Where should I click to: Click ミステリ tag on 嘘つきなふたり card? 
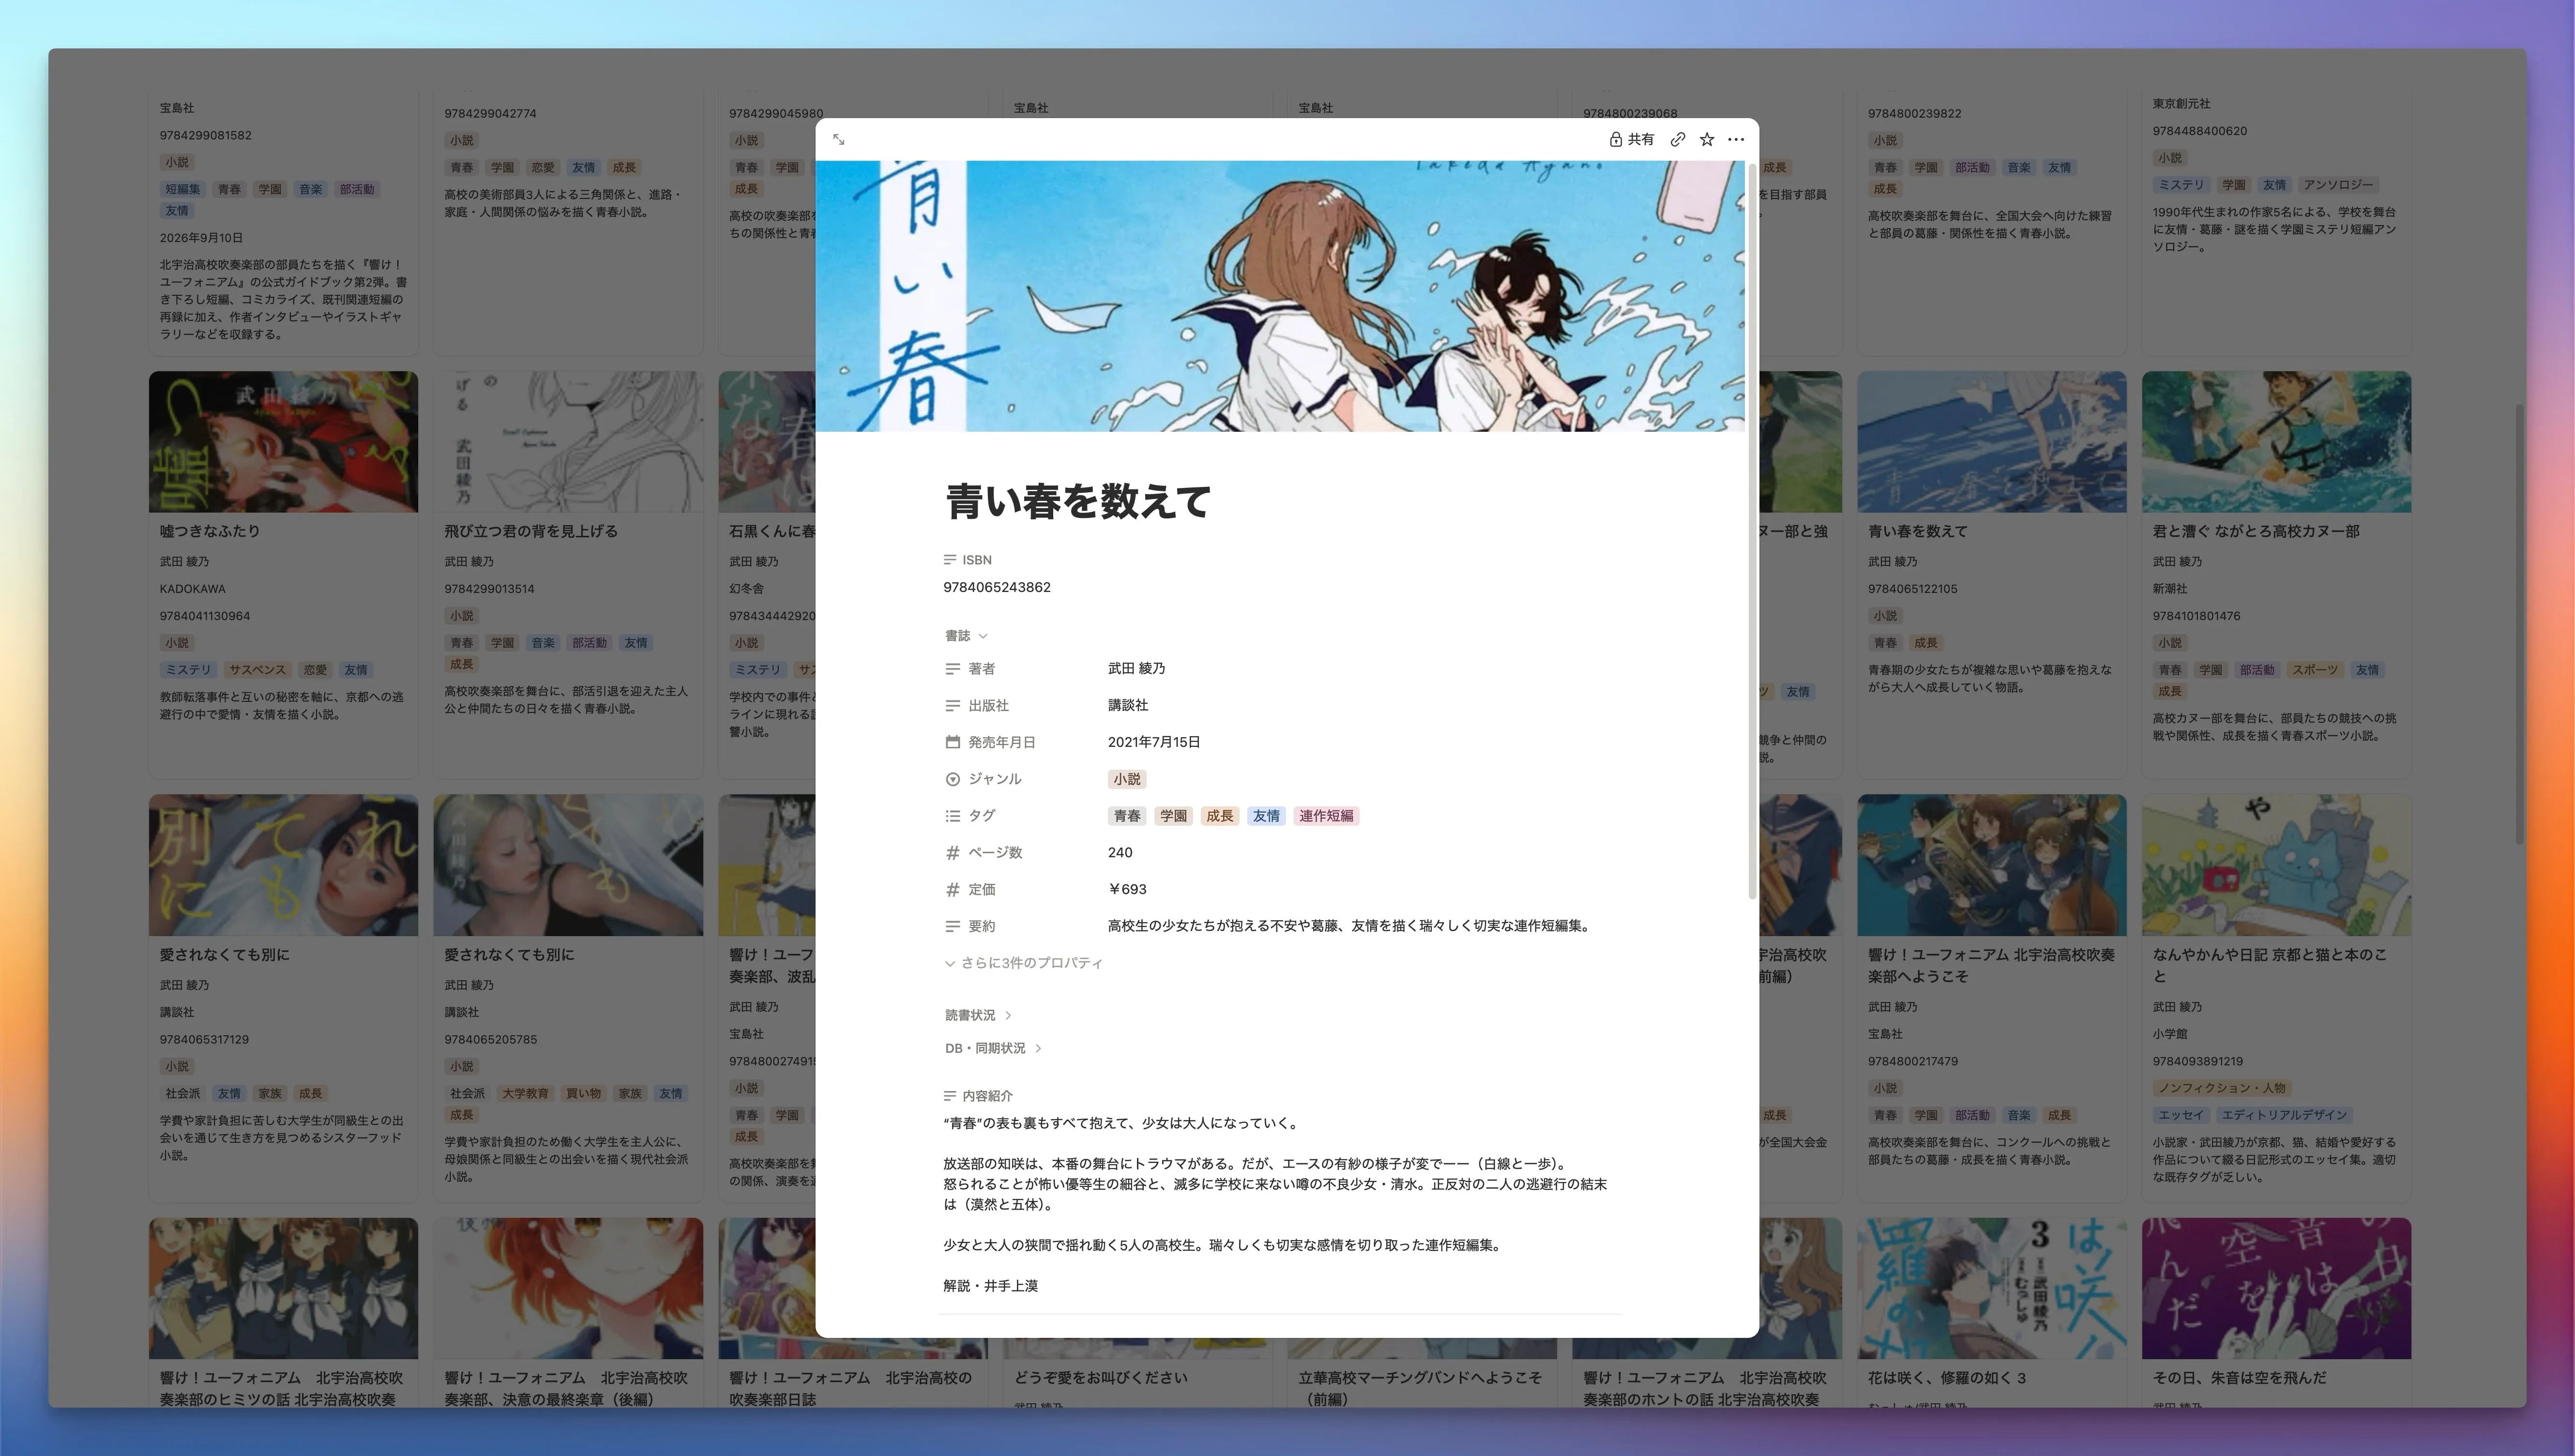(x=188, y=670)
